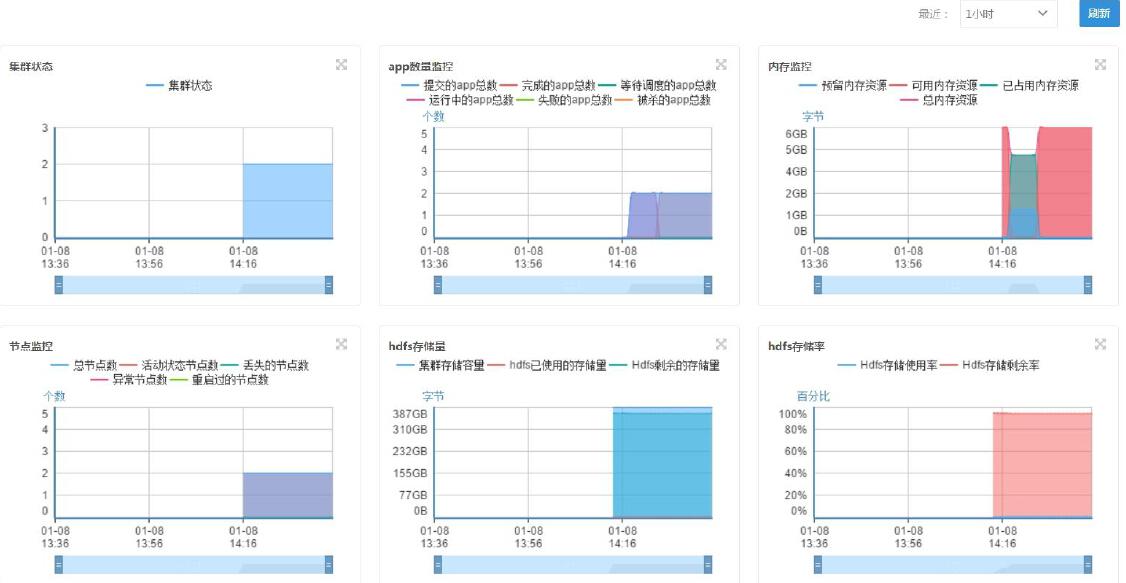Click the enlarge icon on 内存监控

(1100, 65)
